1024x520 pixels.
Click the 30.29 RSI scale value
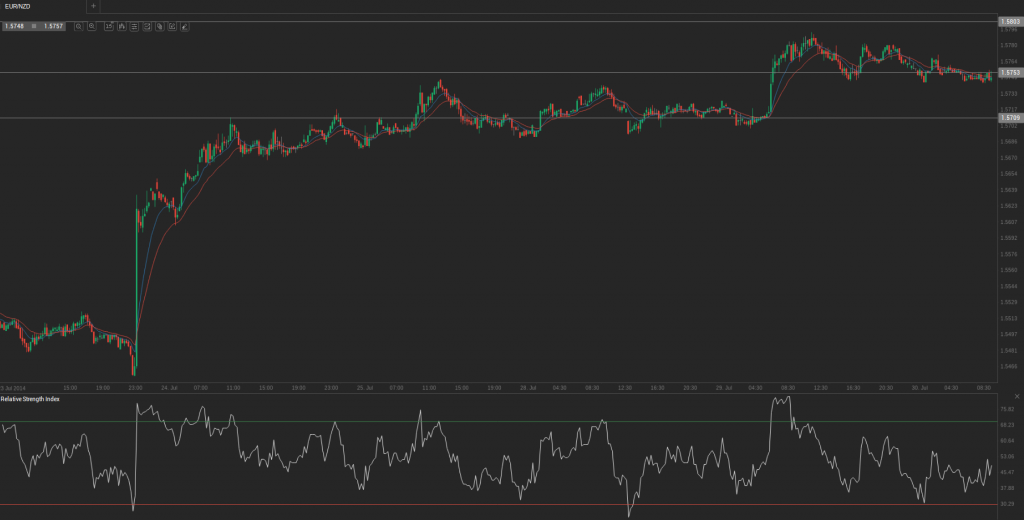click(1007, 504)
